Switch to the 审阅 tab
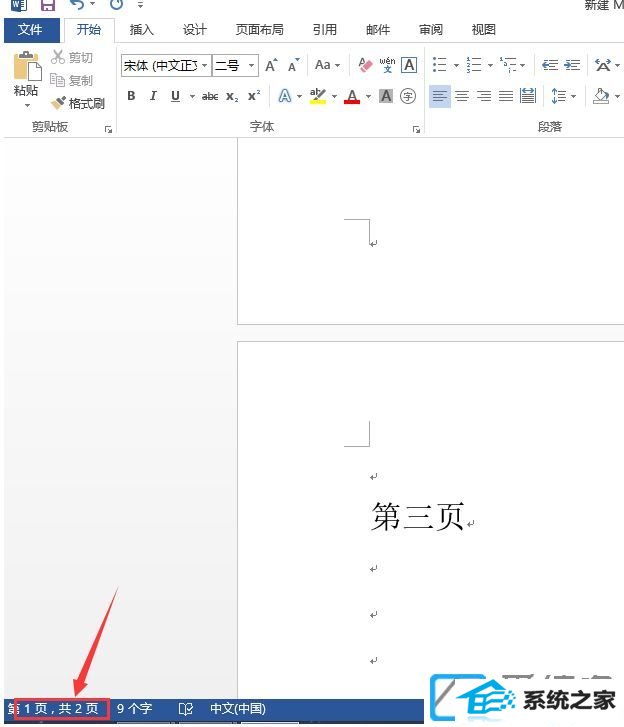This screenshot has width=624, height=727. [431, 30]
